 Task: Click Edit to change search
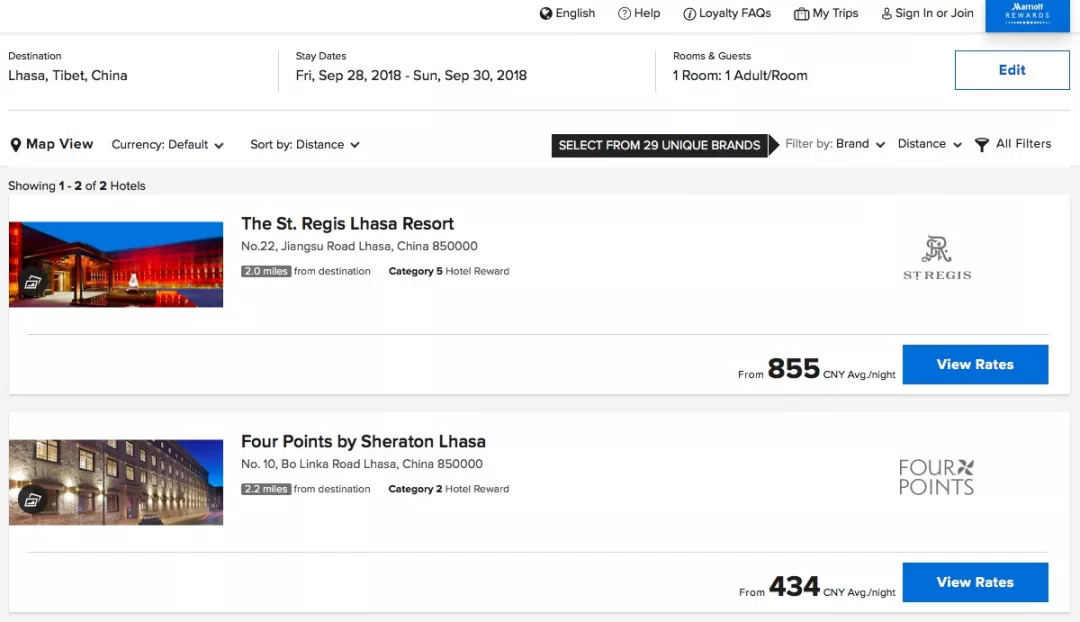pos(1011,70)
